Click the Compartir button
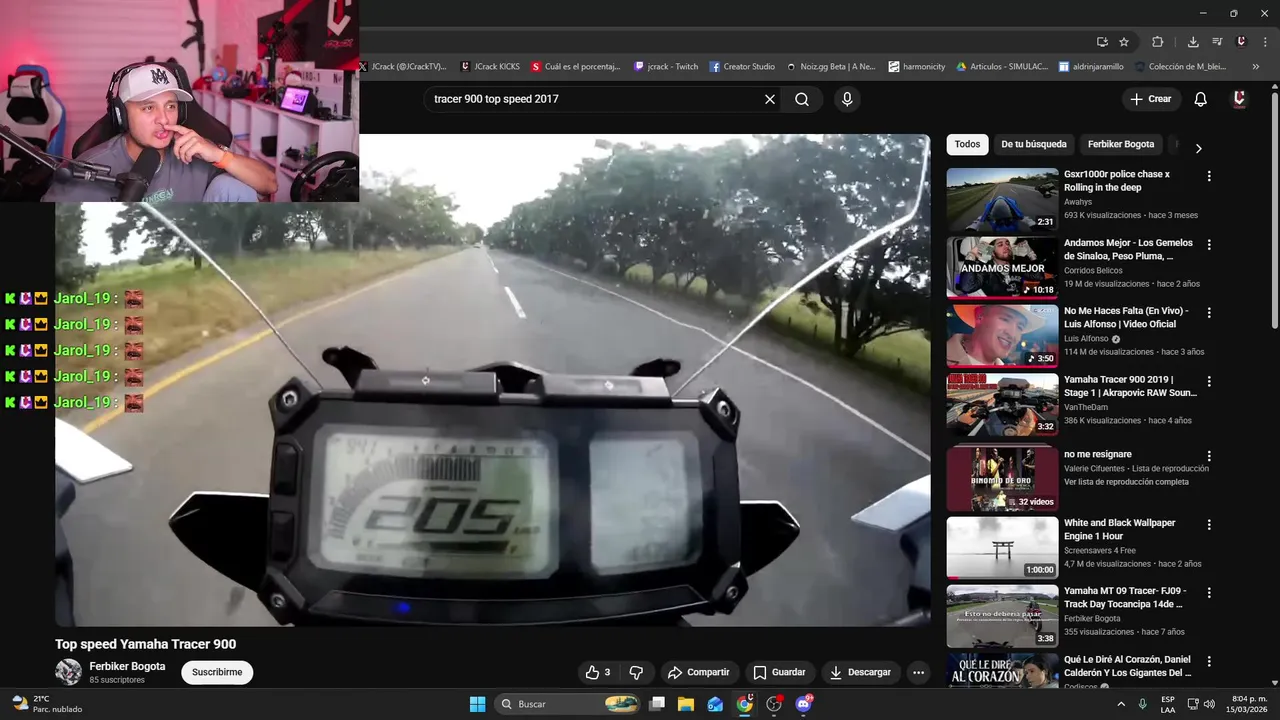Image resolution: width=1280 pixels, height=720 pixels. click(699, 672)
